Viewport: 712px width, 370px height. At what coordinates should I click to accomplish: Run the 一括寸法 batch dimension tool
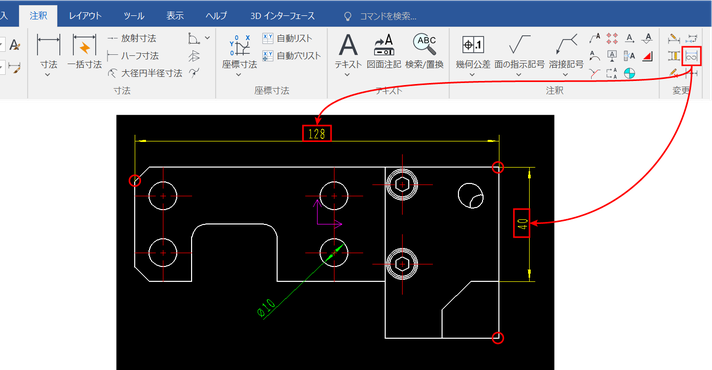click(84, 51)
